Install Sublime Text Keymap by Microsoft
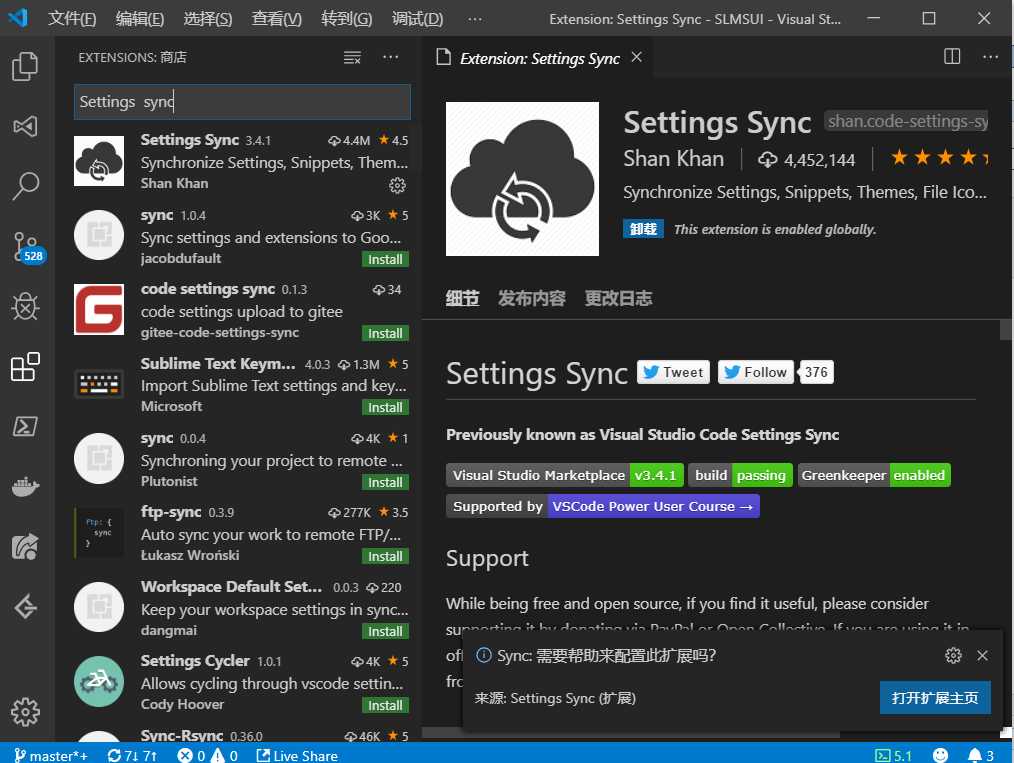Viewport: 1014px width, 763px height. (x=385, y=407)
